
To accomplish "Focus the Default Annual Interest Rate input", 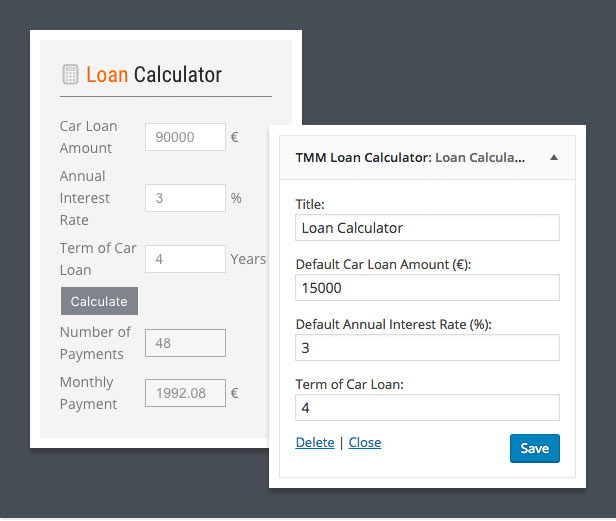I will coord(427,348).
